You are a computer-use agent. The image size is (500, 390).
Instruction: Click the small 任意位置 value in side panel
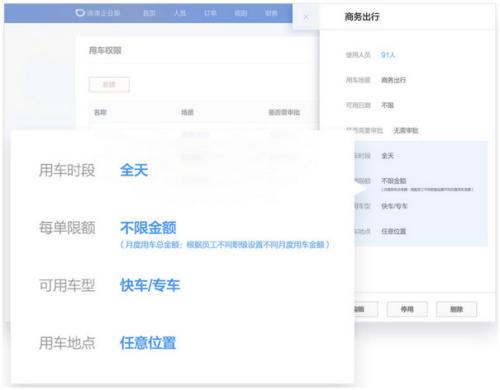[393, 231]
